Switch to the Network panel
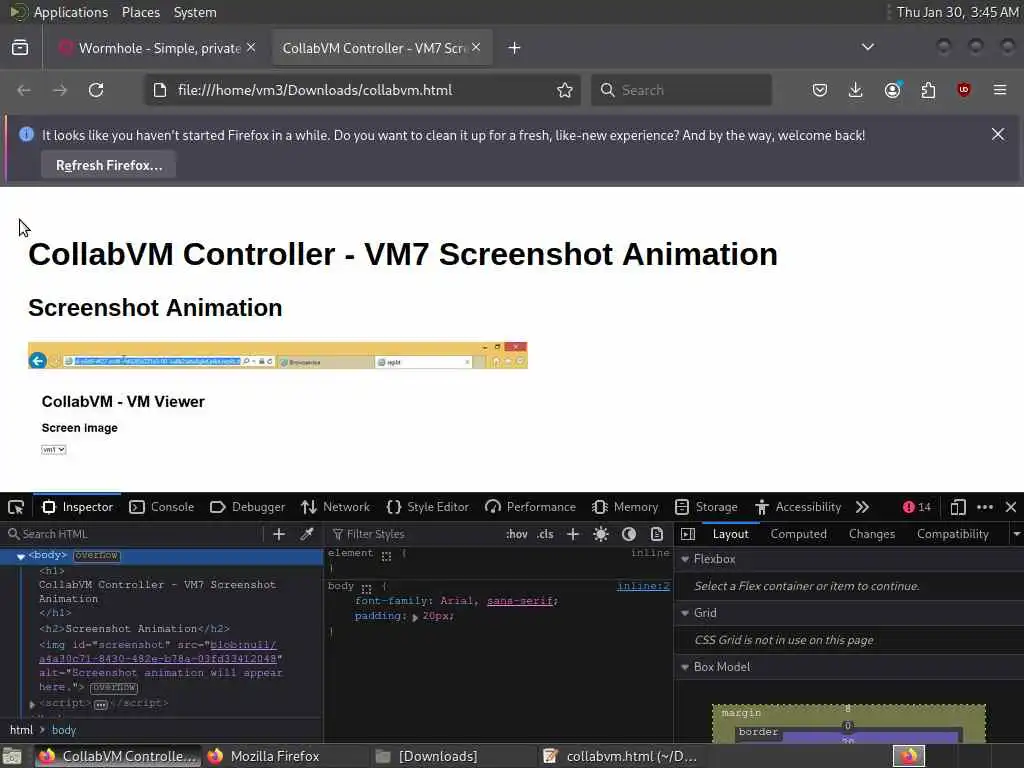This screenshot has height=768, width=1024. (336, 507)
